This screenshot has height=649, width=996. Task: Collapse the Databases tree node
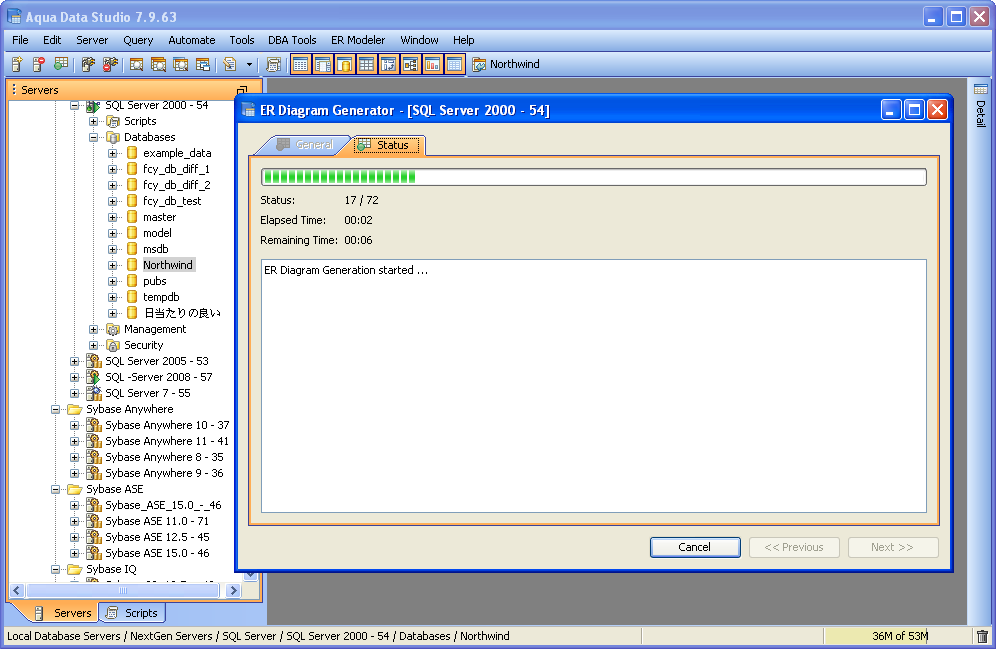pos(93,137)
